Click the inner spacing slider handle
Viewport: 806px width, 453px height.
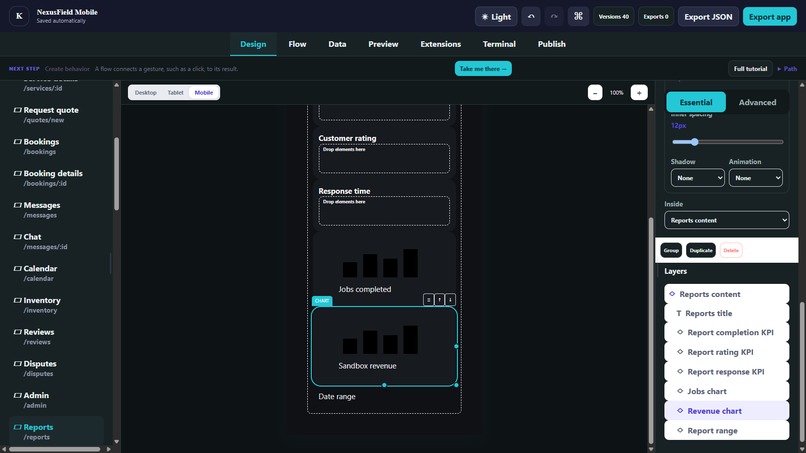pos(694,142)
